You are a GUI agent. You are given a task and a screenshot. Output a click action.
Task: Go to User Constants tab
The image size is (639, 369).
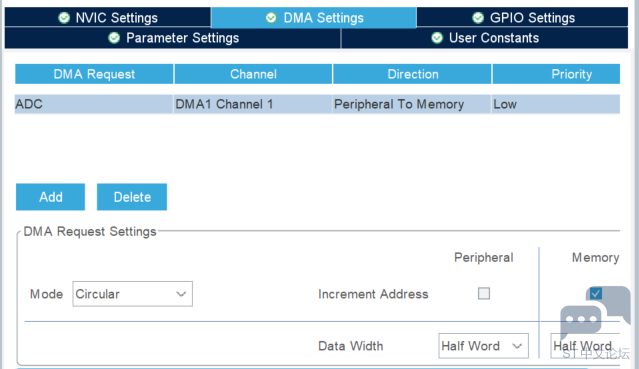[485, 38]
